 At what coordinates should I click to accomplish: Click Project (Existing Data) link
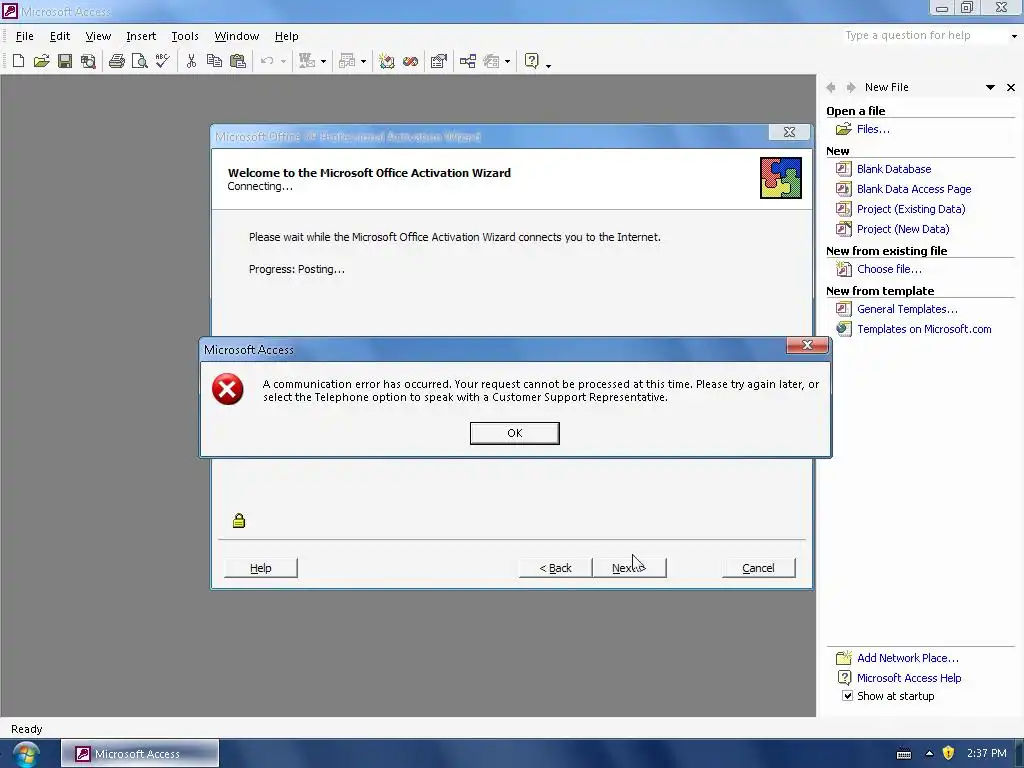(x=910, y=209)
